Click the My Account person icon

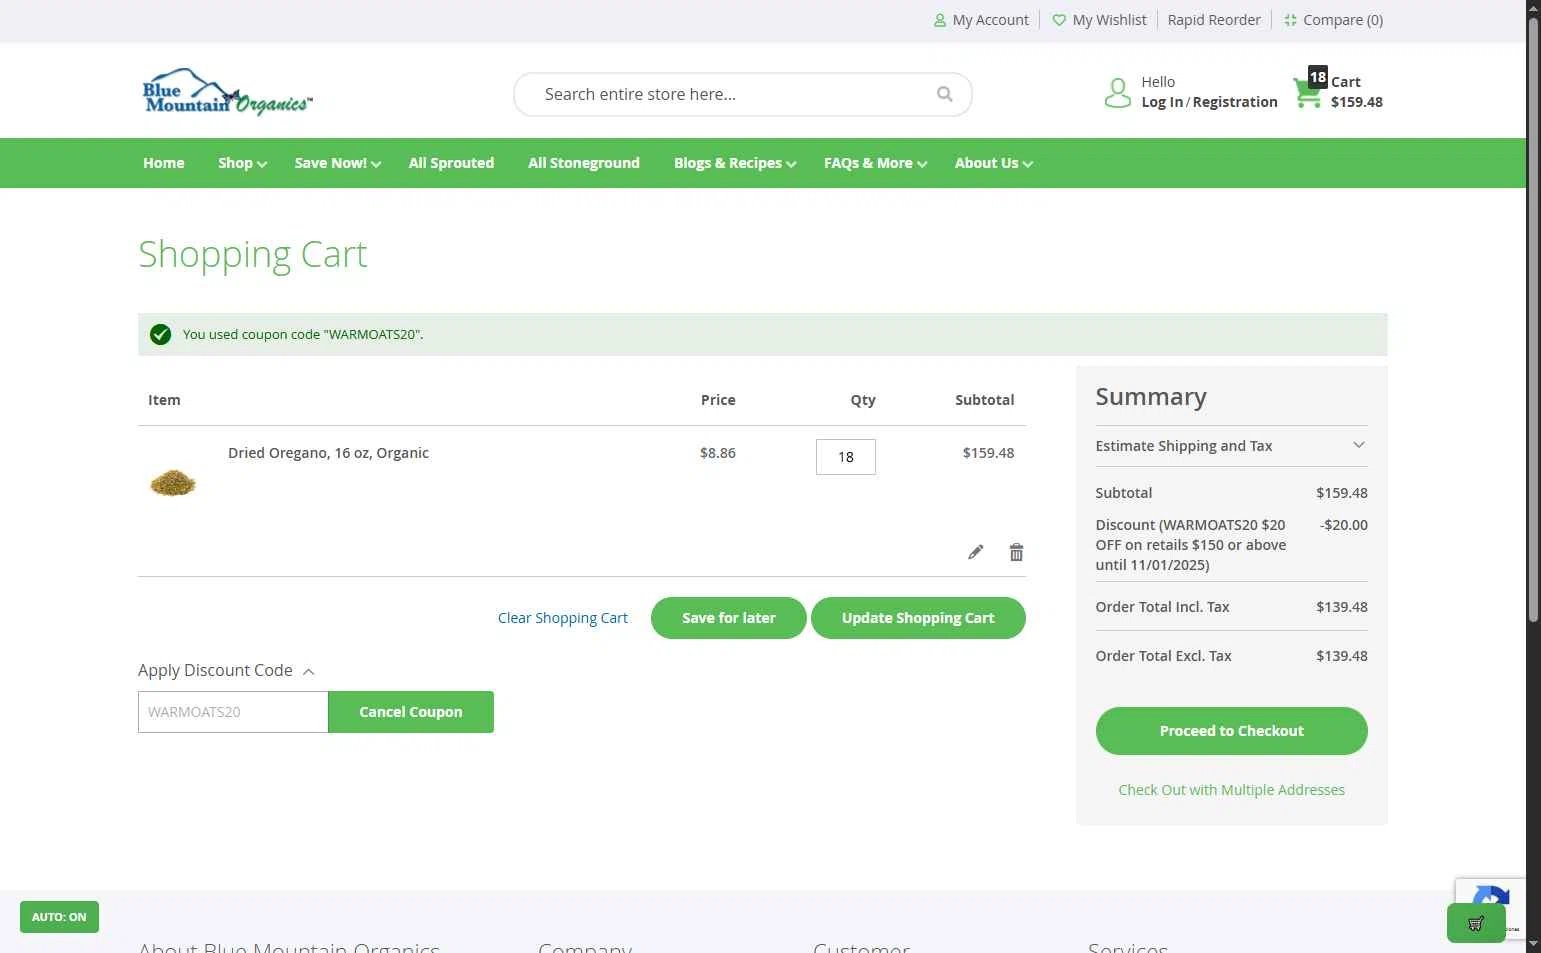[940, 20]
